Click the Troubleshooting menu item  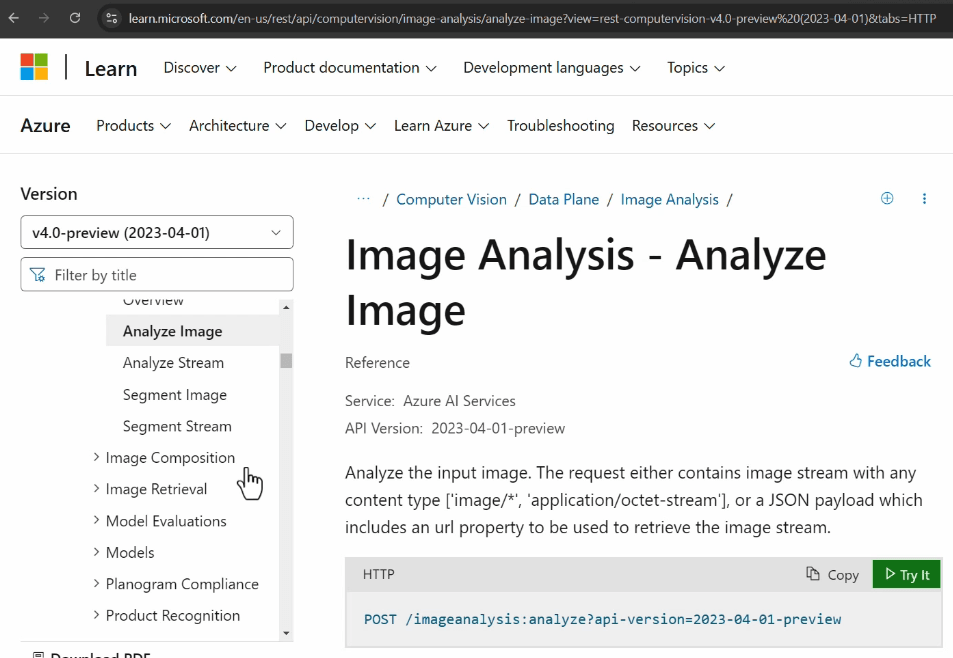560,126
